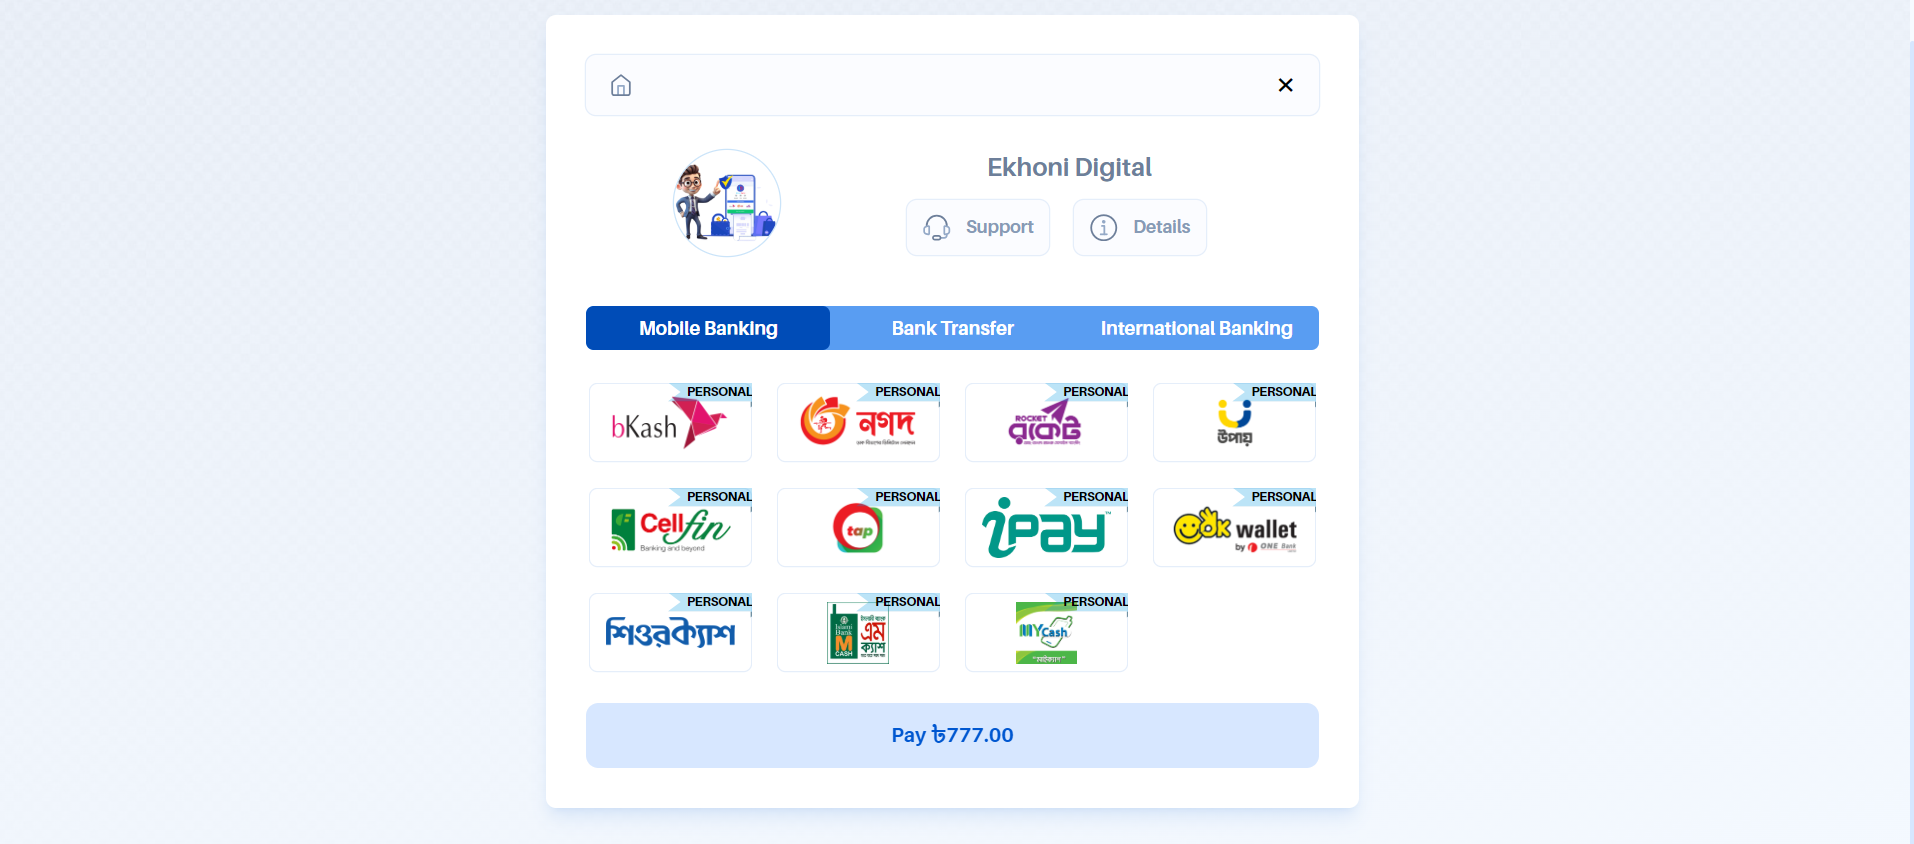The width and height of the screenshot is (1914, 844).
Task: View merchant Details
Action: 1140,227
